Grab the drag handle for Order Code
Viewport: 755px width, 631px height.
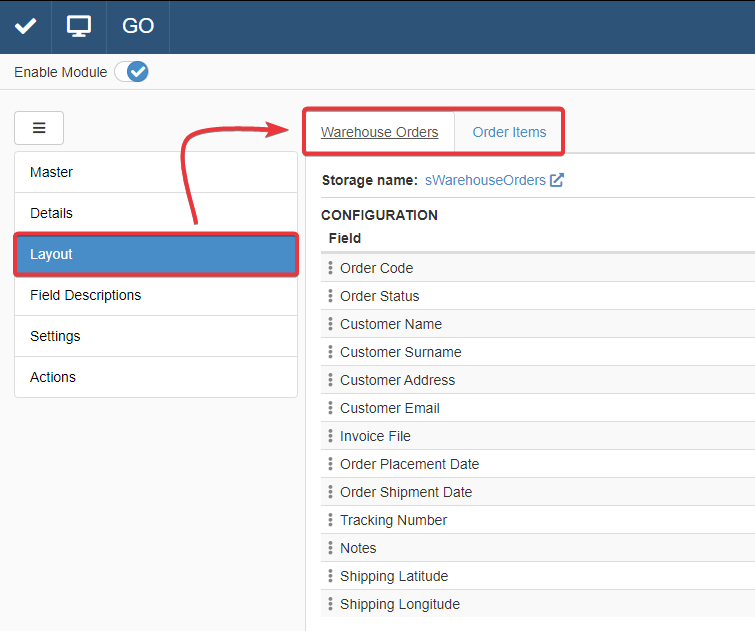coord(330,268)
